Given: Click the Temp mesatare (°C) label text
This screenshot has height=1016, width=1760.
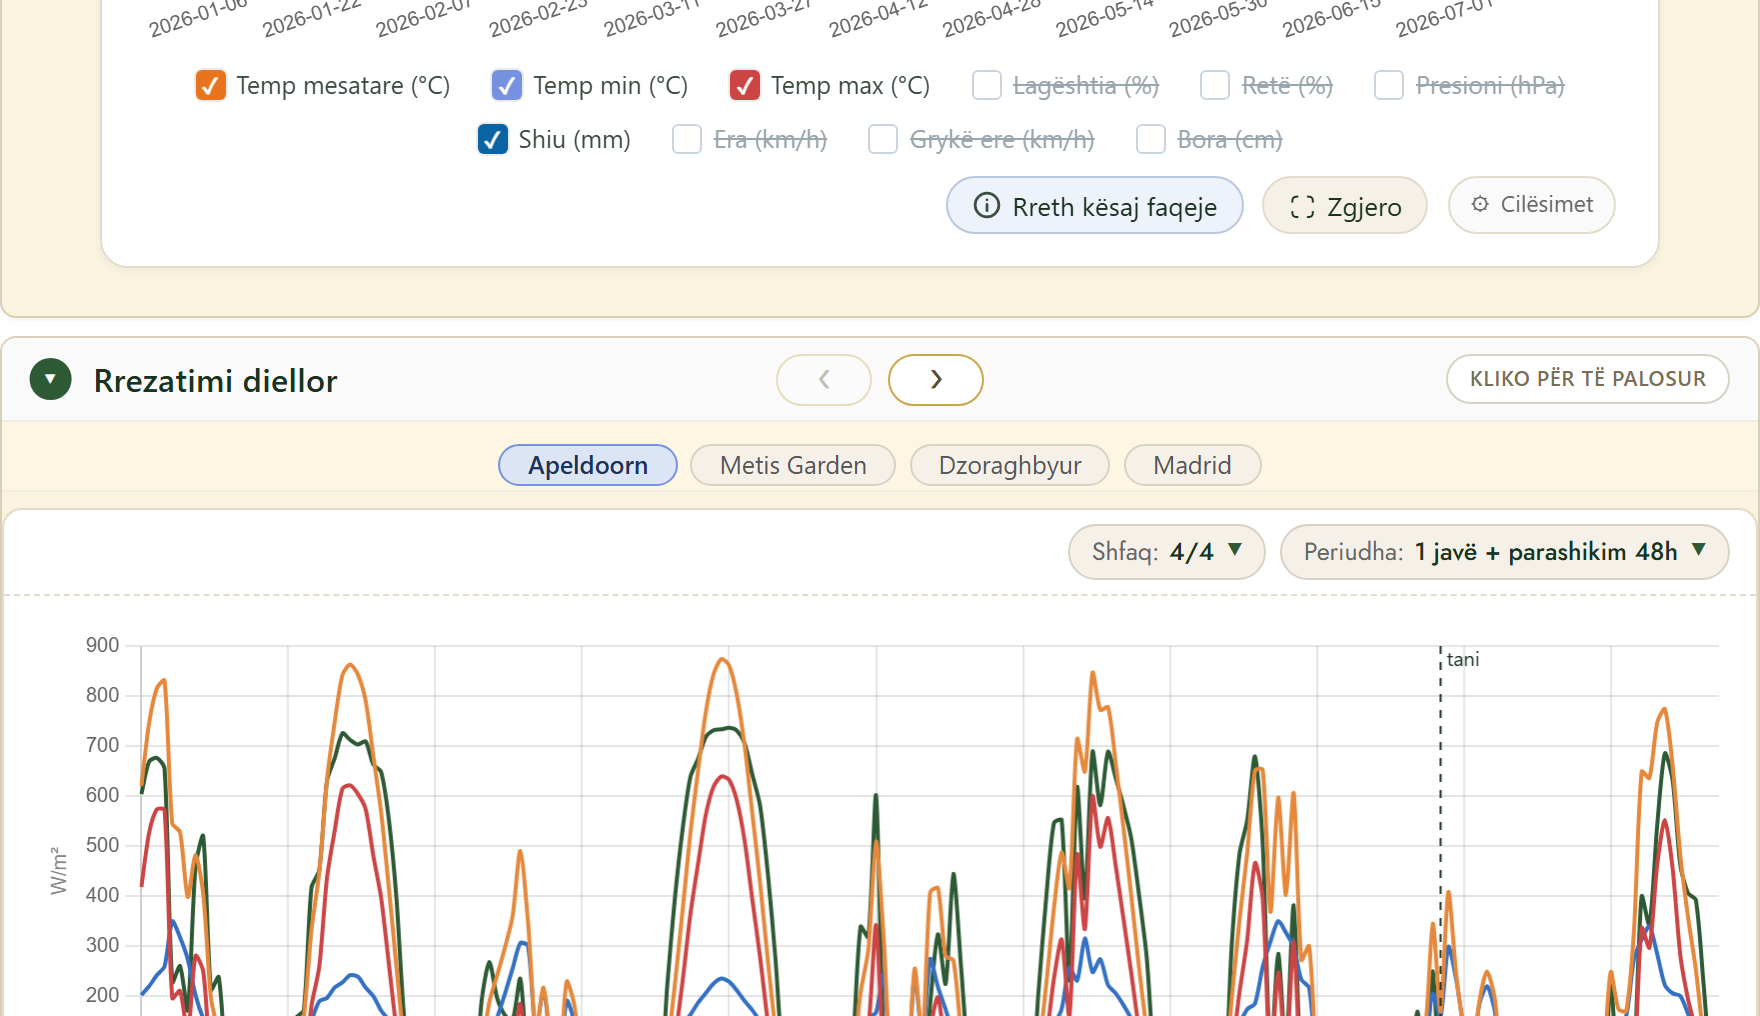Looking at the screenshot, I should 343,86.
